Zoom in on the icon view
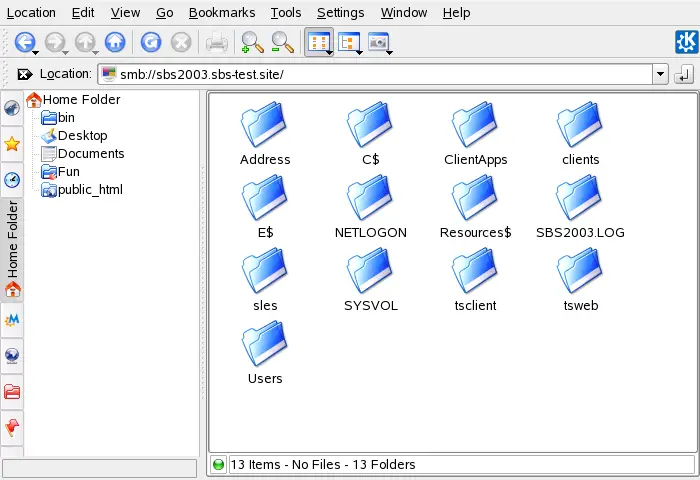Screen dimensions: 700x480 (x=252, y=42)
